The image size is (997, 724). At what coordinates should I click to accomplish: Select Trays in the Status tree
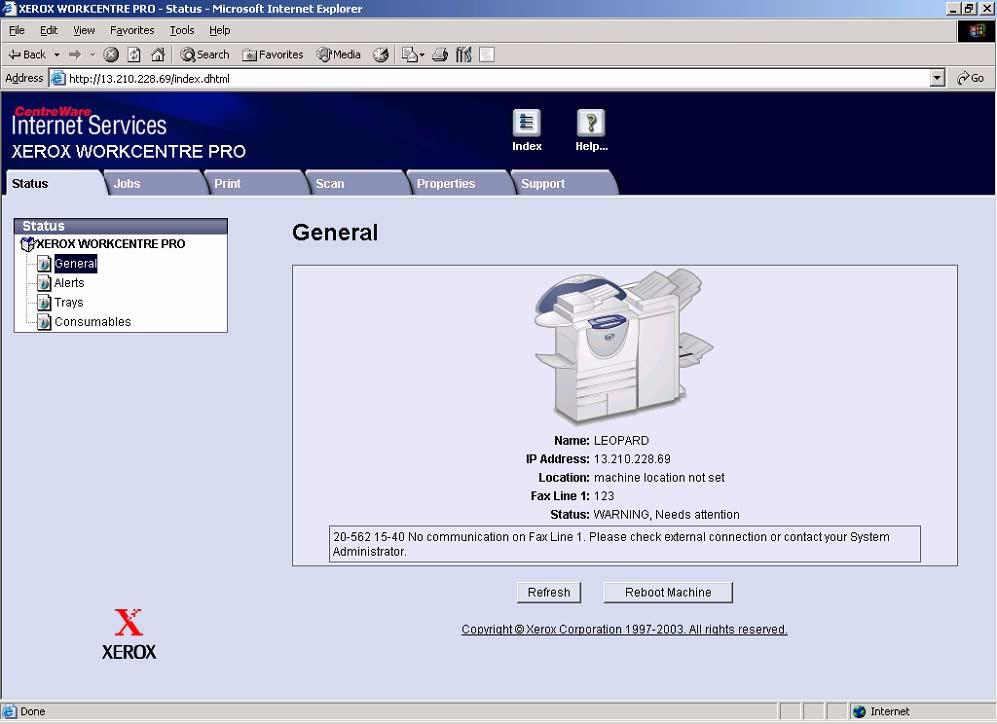click(x=69, y=303)
